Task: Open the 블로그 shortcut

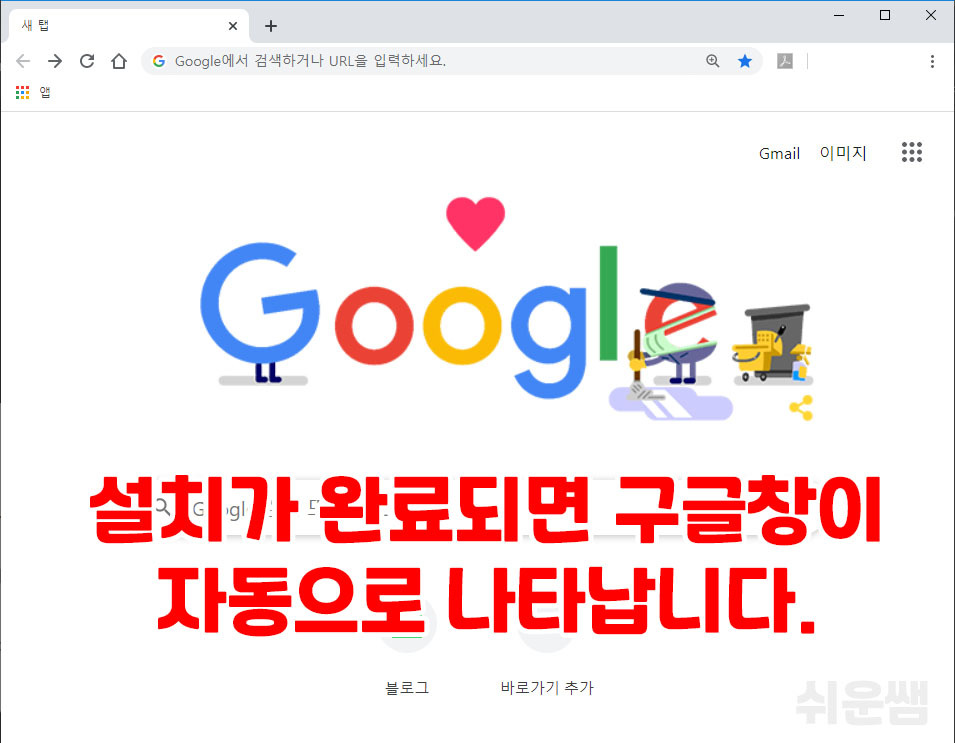Action: (407, 688)
